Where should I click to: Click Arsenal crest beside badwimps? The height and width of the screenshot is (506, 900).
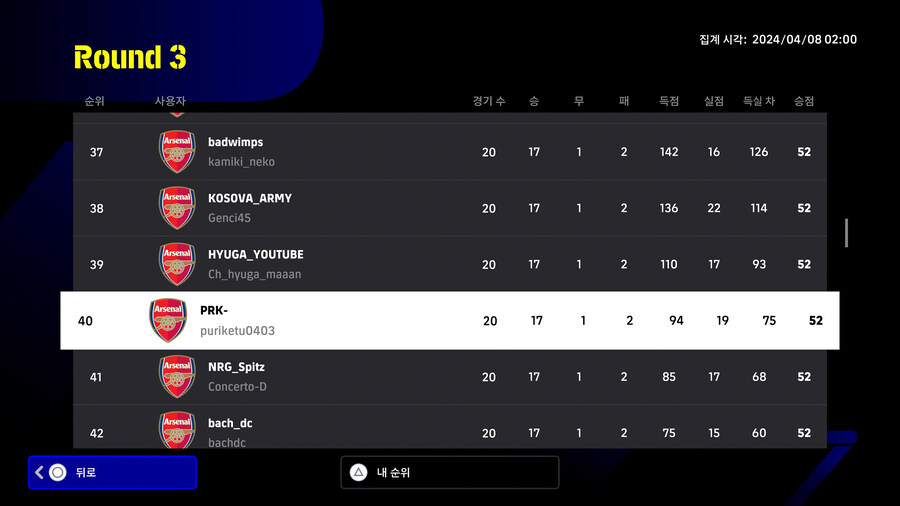(x=177, y=152)
